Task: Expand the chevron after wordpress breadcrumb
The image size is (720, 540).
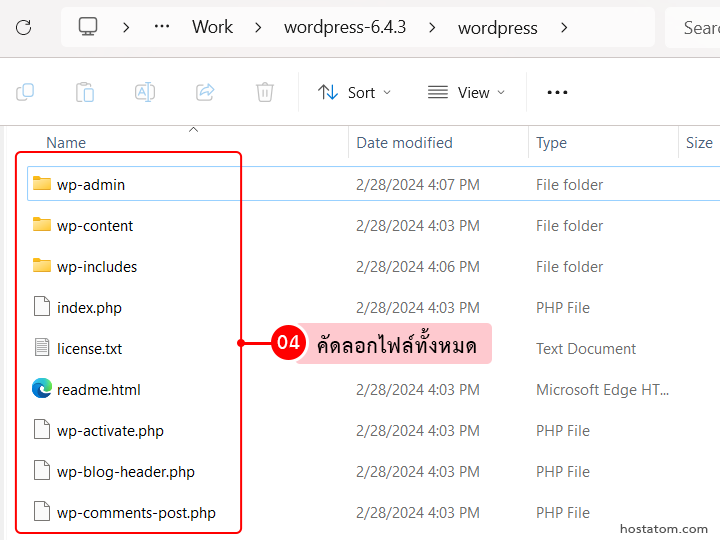Action: tap(565, 27)
